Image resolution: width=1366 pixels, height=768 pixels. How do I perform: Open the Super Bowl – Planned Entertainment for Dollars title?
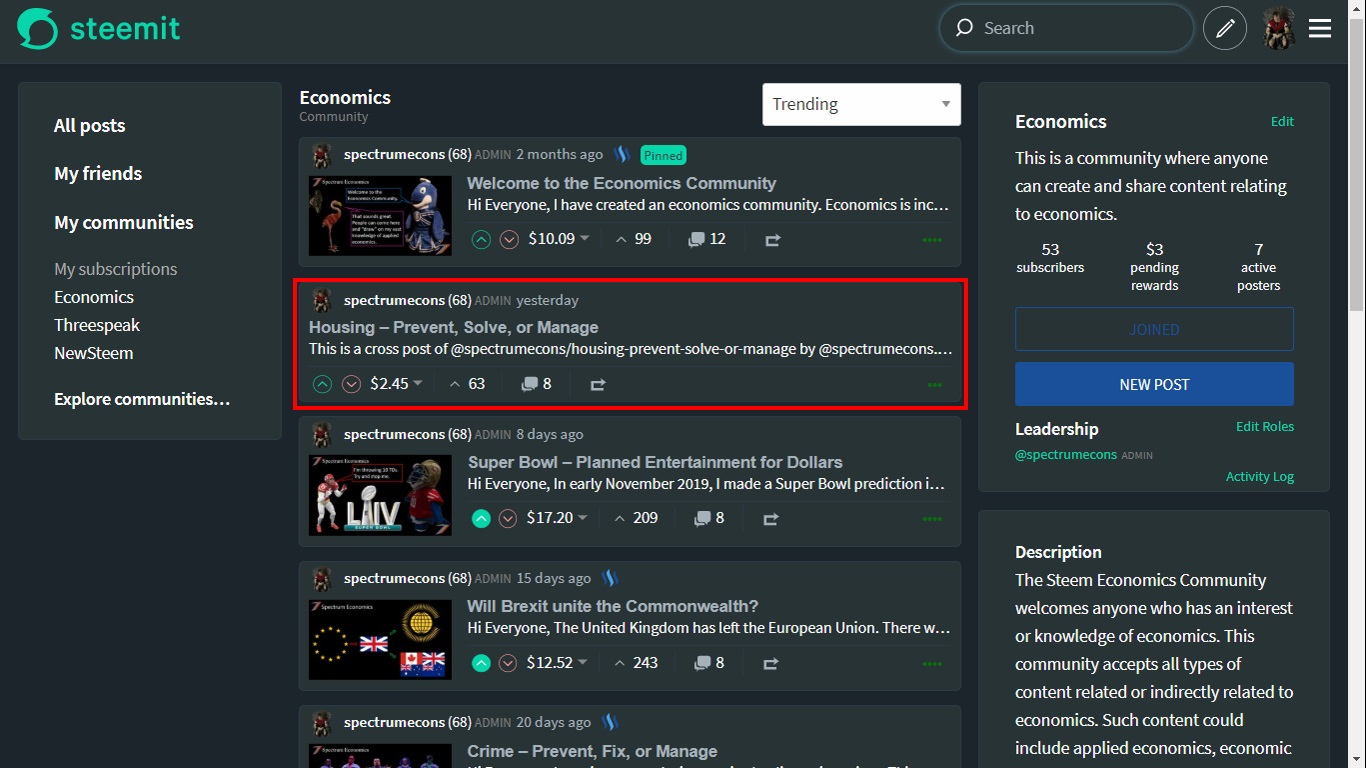pyautogui.click(x=655, y=462)
